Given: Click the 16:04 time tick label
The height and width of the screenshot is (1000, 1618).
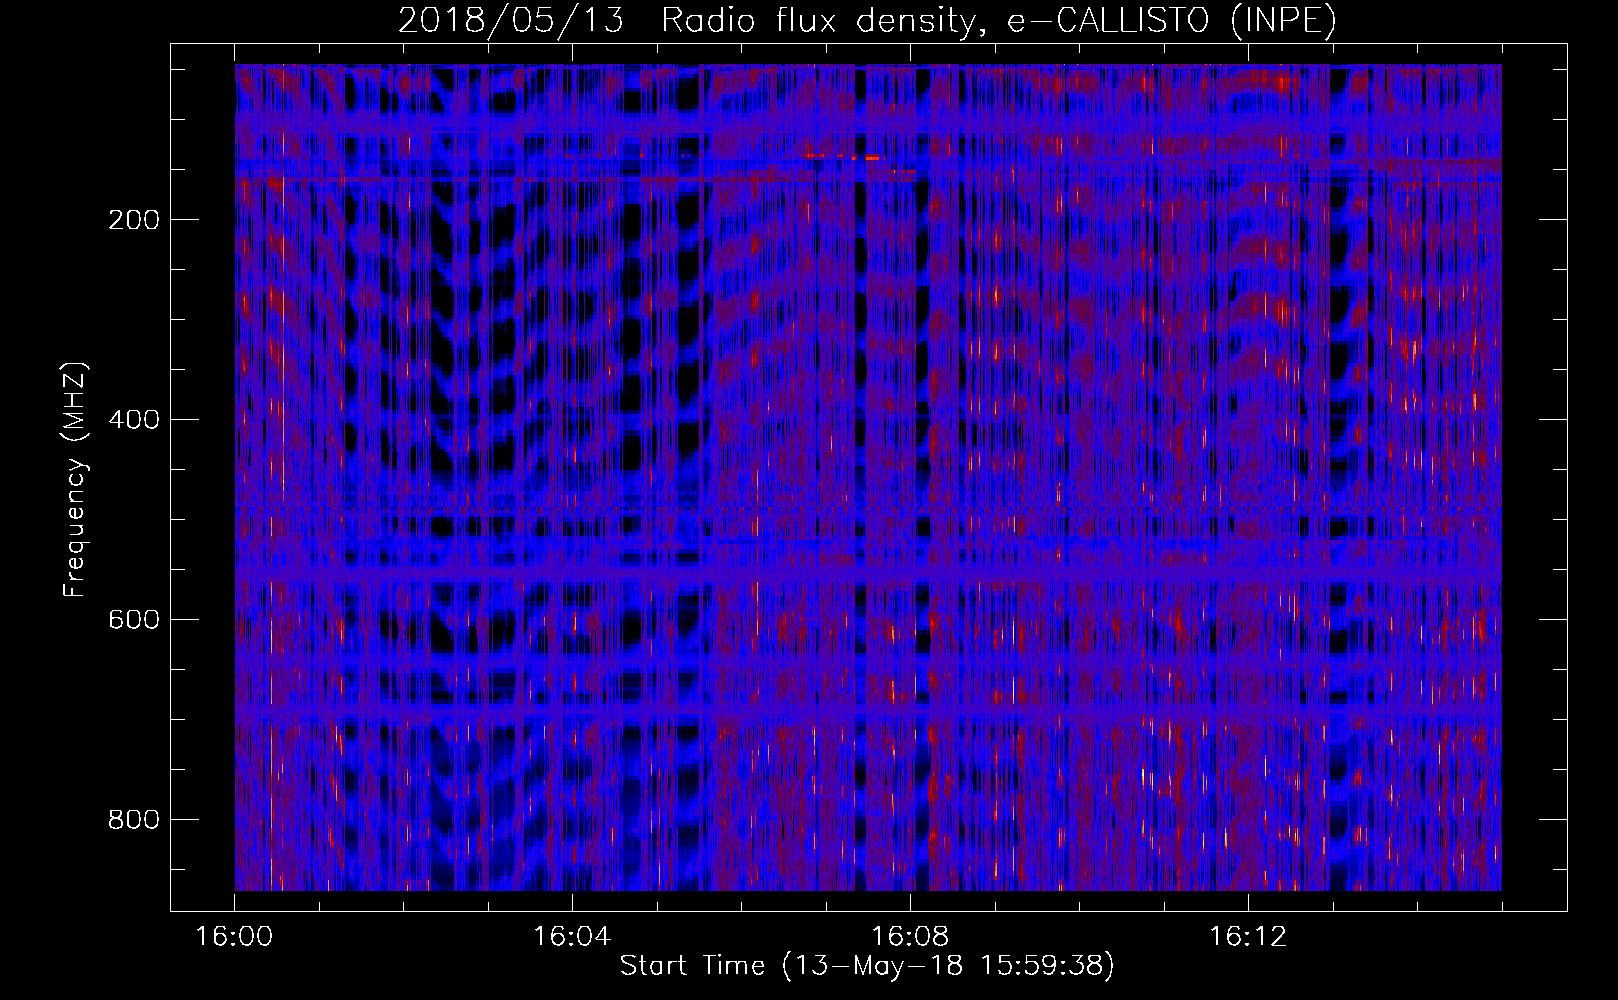Looking at the screenshot, I should pyautogui.click(x=572, y=937).
